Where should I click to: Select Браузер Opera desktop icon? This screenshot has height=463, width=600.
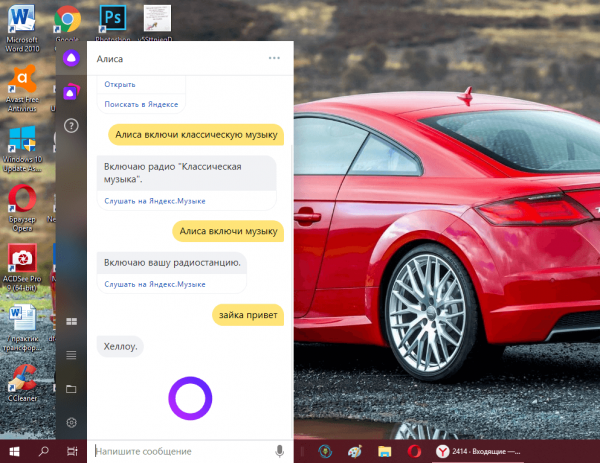(22, 209)
